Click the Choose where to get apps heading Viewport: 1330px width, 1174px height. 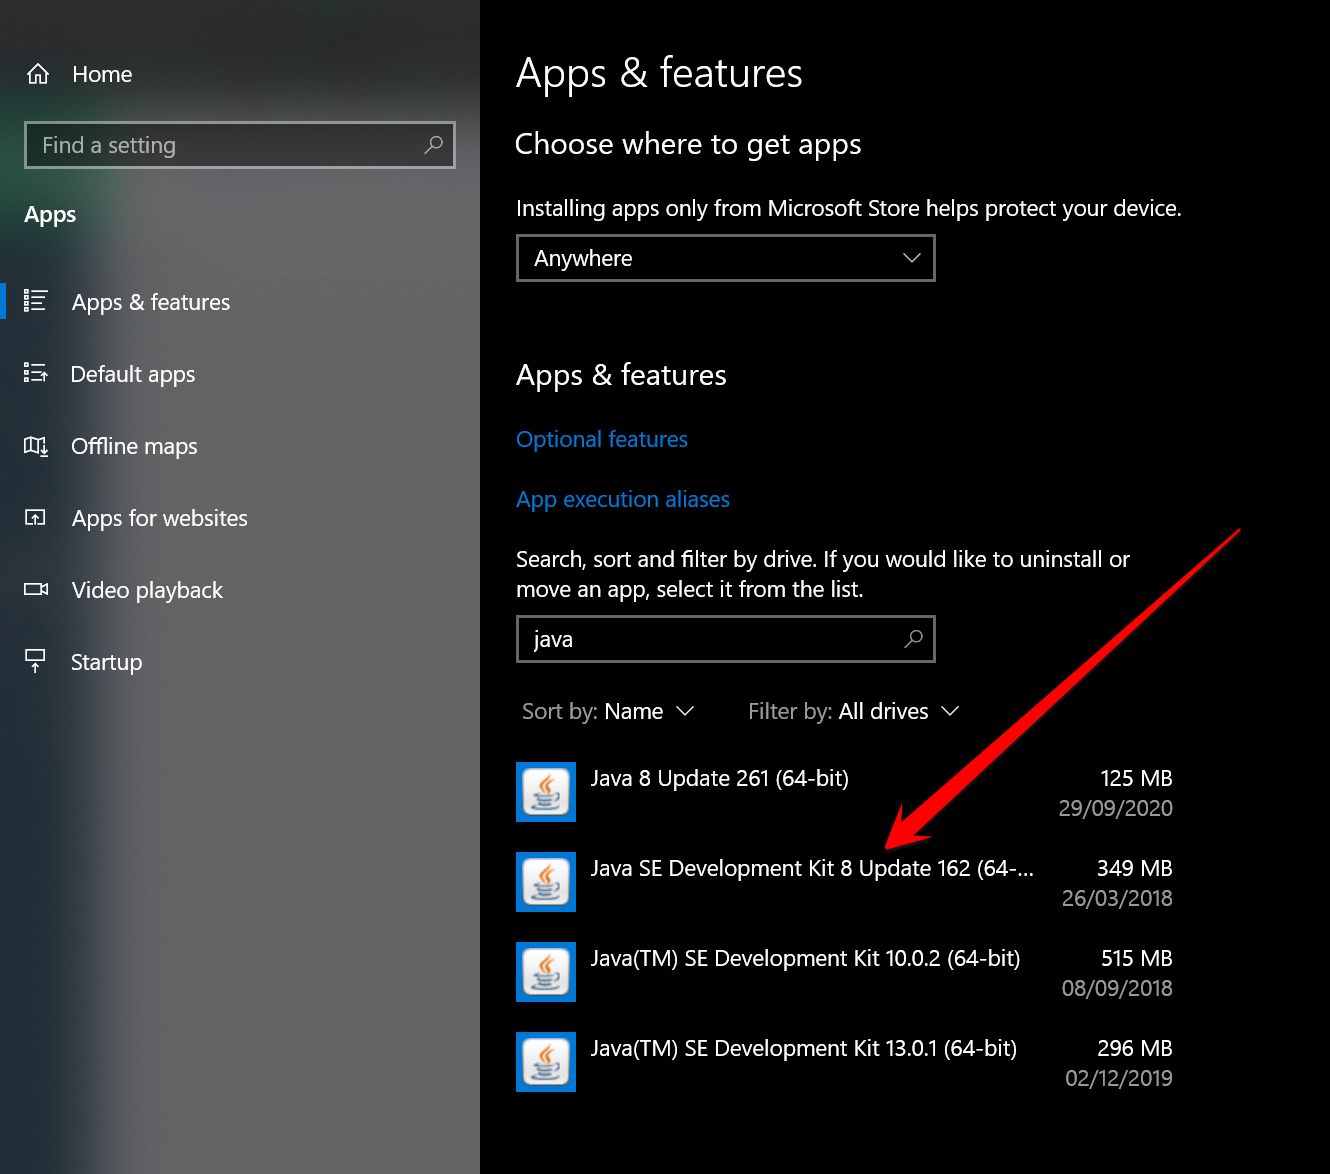pos(688,145)
